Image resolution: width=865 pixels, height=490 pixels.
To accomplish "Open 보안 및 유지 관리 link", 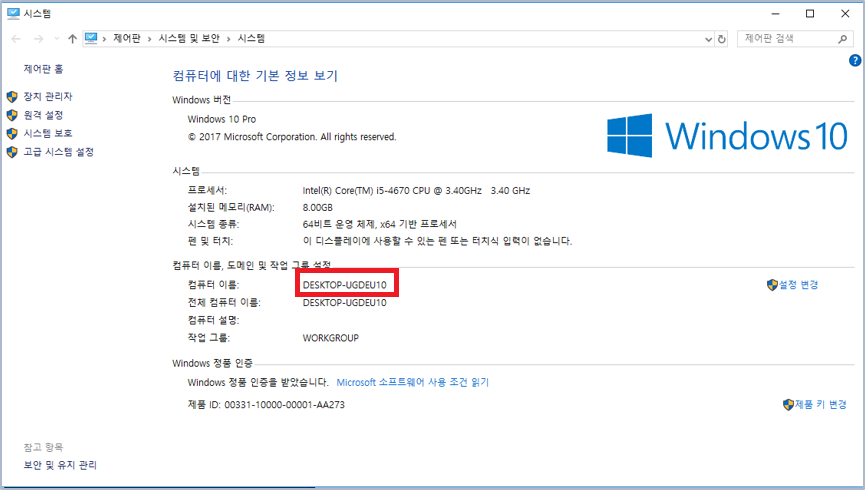I will [x=60, y=465].
